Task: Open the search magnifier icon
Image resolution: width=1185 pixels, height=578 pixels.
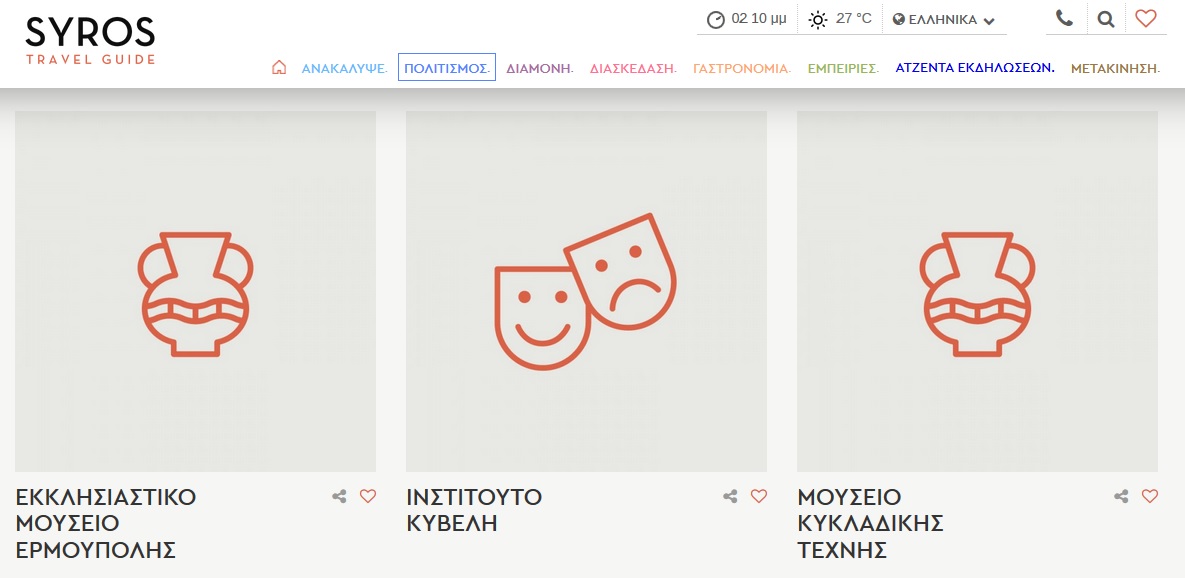Action: (1106, 19)
